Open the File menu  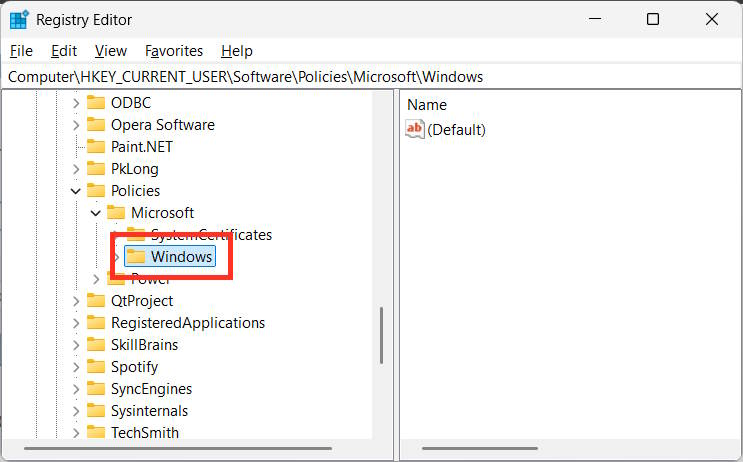[x=21, y=51]
